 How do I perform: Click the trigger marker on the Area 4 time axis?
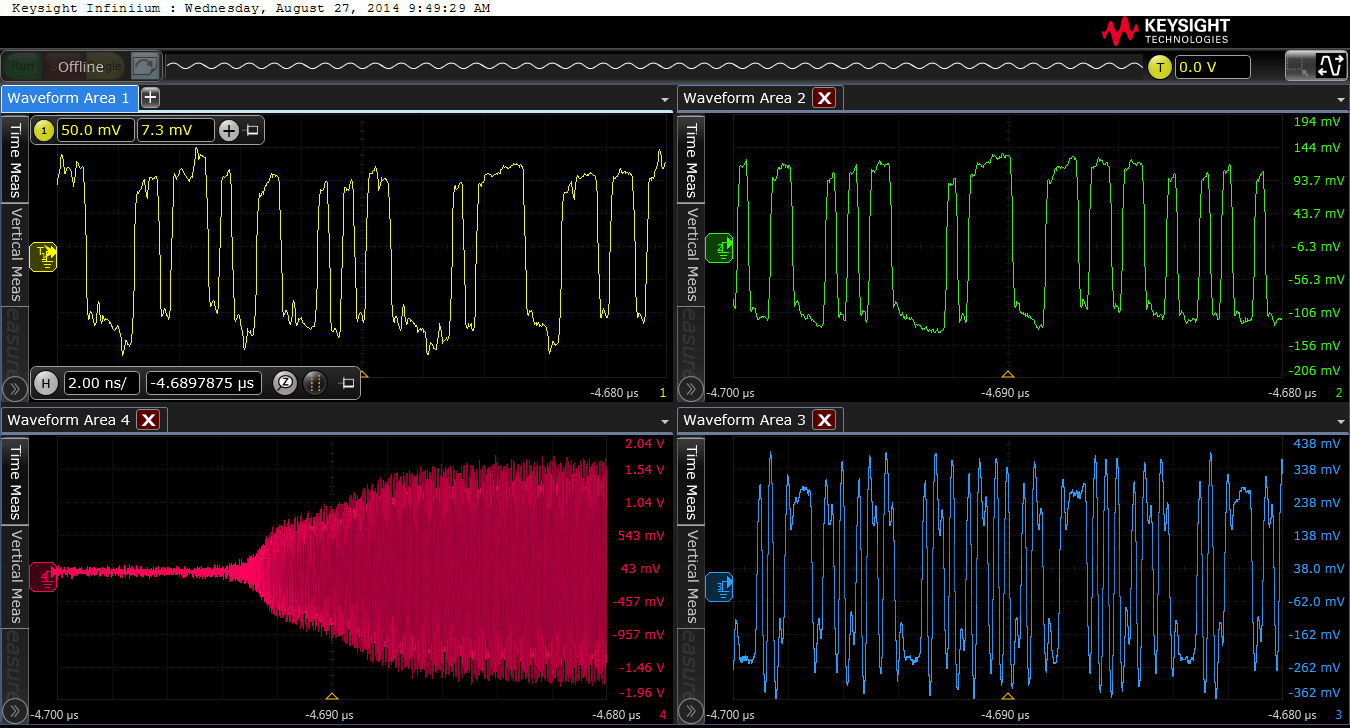pos(332,696)
